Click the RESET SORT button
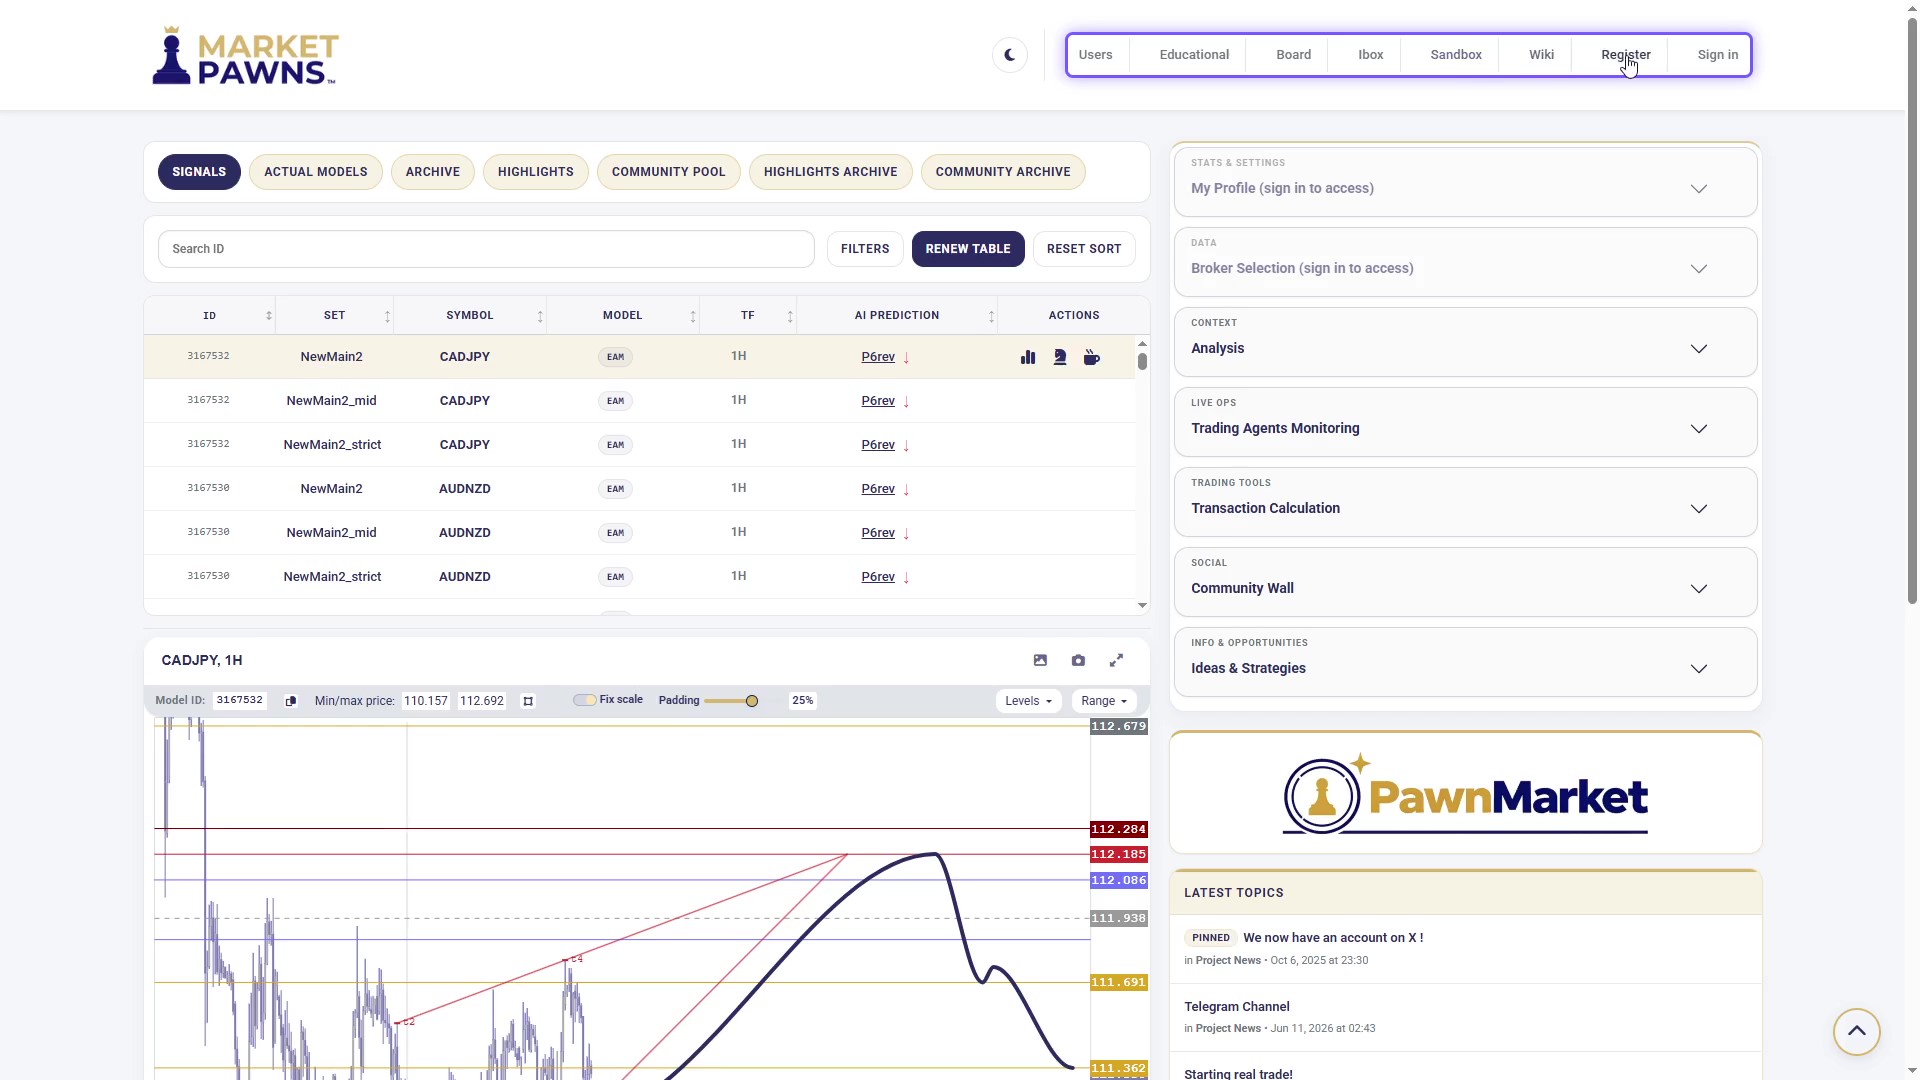 tap(1084, 249)
